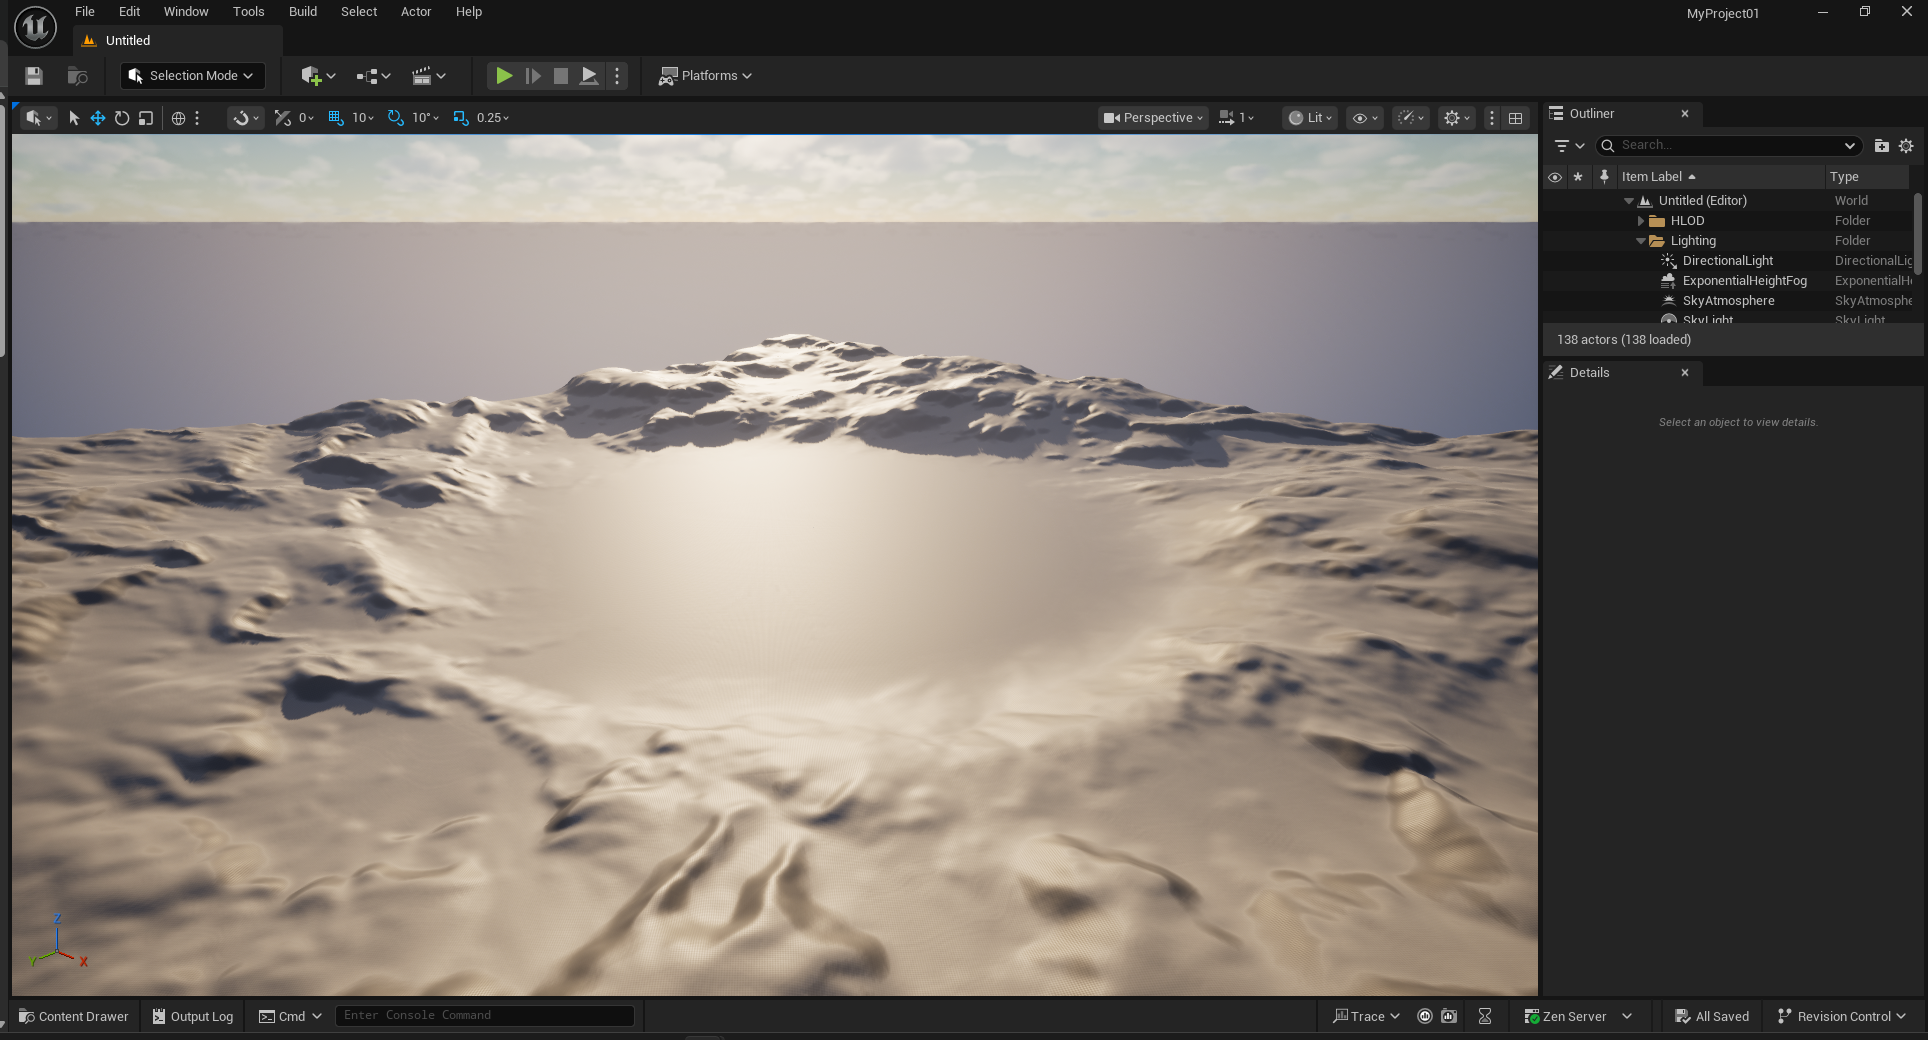1928x1040 pixels.
Task: Activate the Scale gizmo tool
Action: point(146,118)
